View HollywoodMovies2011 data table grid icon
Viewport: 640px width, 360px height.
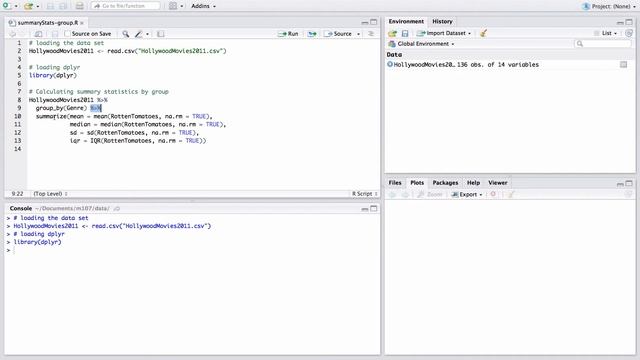click(x=623, y=64)
